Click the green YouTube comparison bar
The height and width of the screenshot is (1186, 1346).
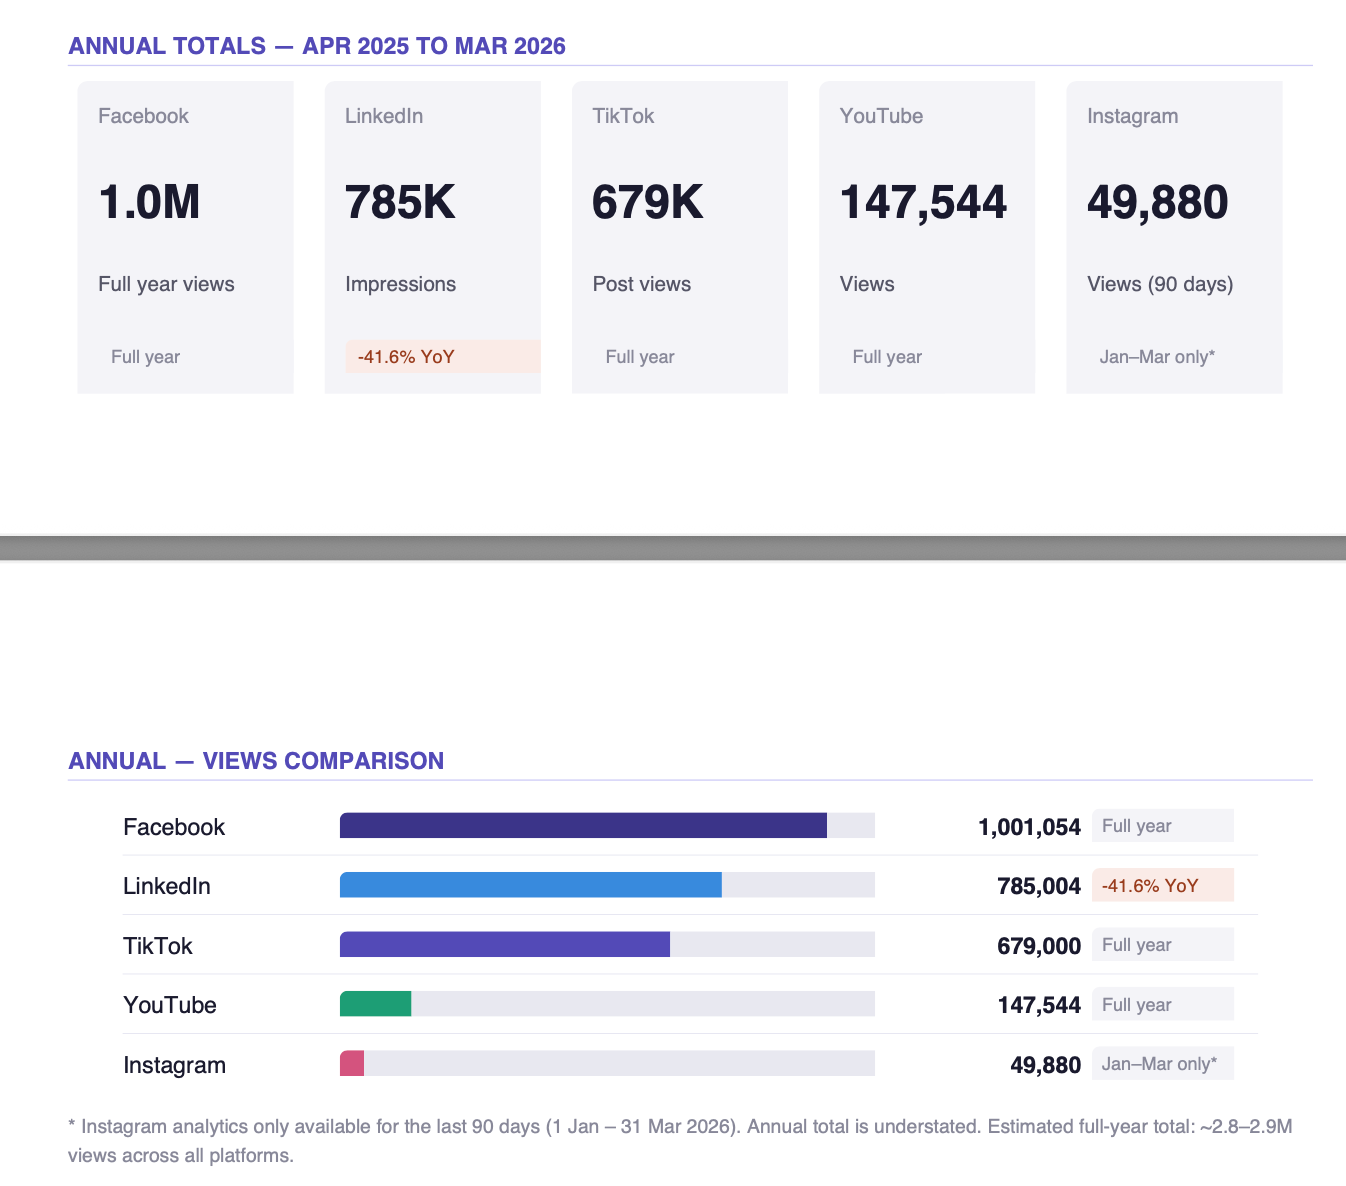[x=375, y=1004]
